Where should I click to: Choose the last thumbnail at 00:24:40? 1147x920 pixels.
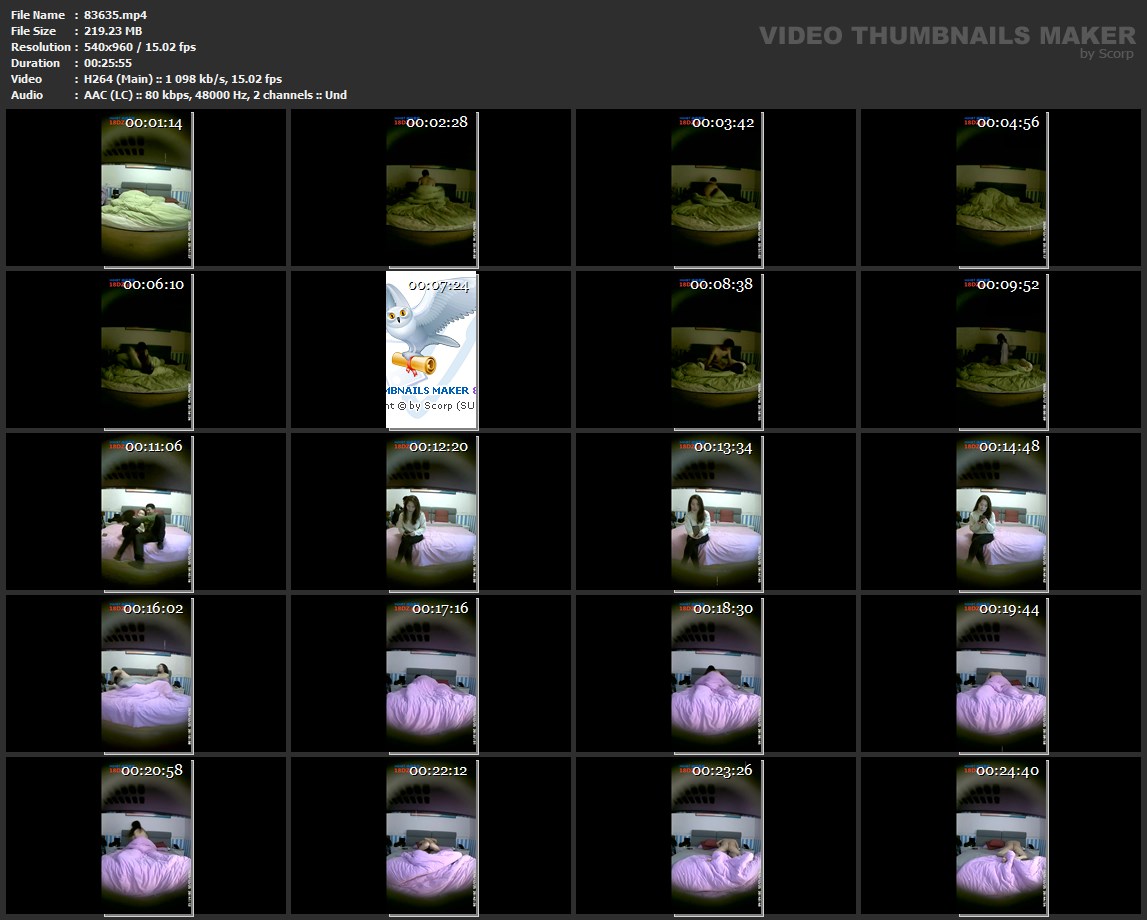(1002, 836)
